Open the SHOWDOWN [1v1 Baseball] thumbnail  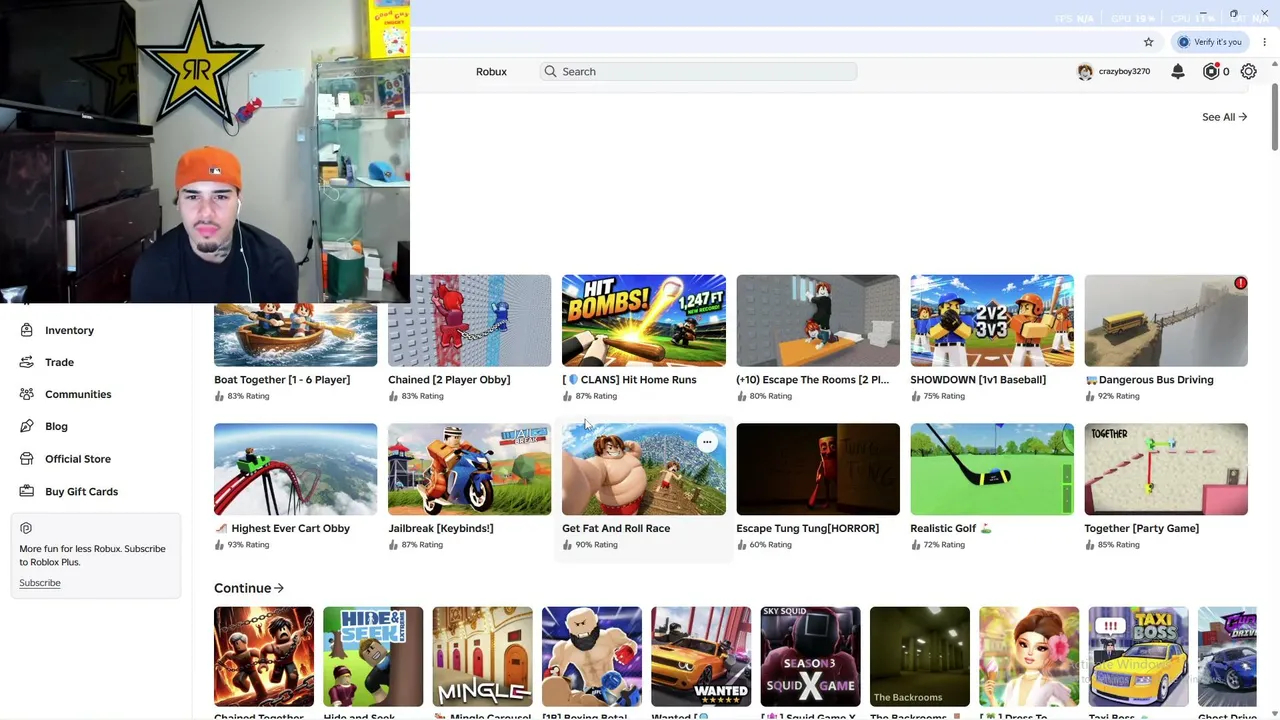[x=992, y=321]
